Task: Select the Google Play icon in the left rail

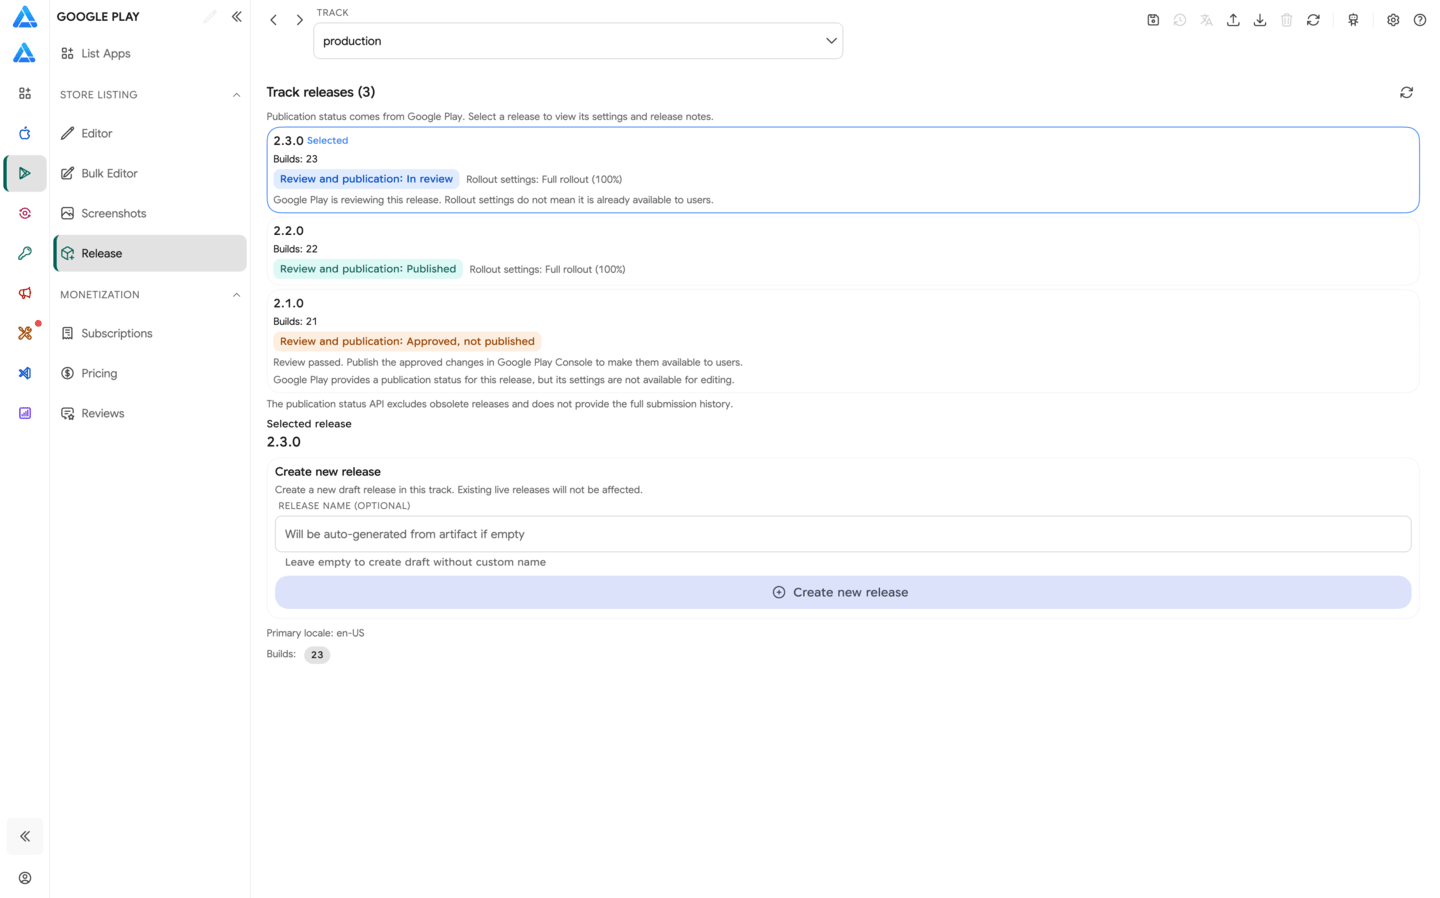Action: click(x=25, y=173)
